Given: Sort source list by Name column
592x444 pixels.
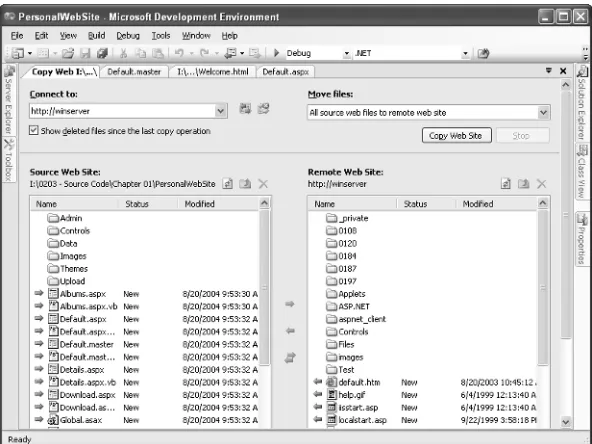Looking at the screenshot, I should 74,204.
